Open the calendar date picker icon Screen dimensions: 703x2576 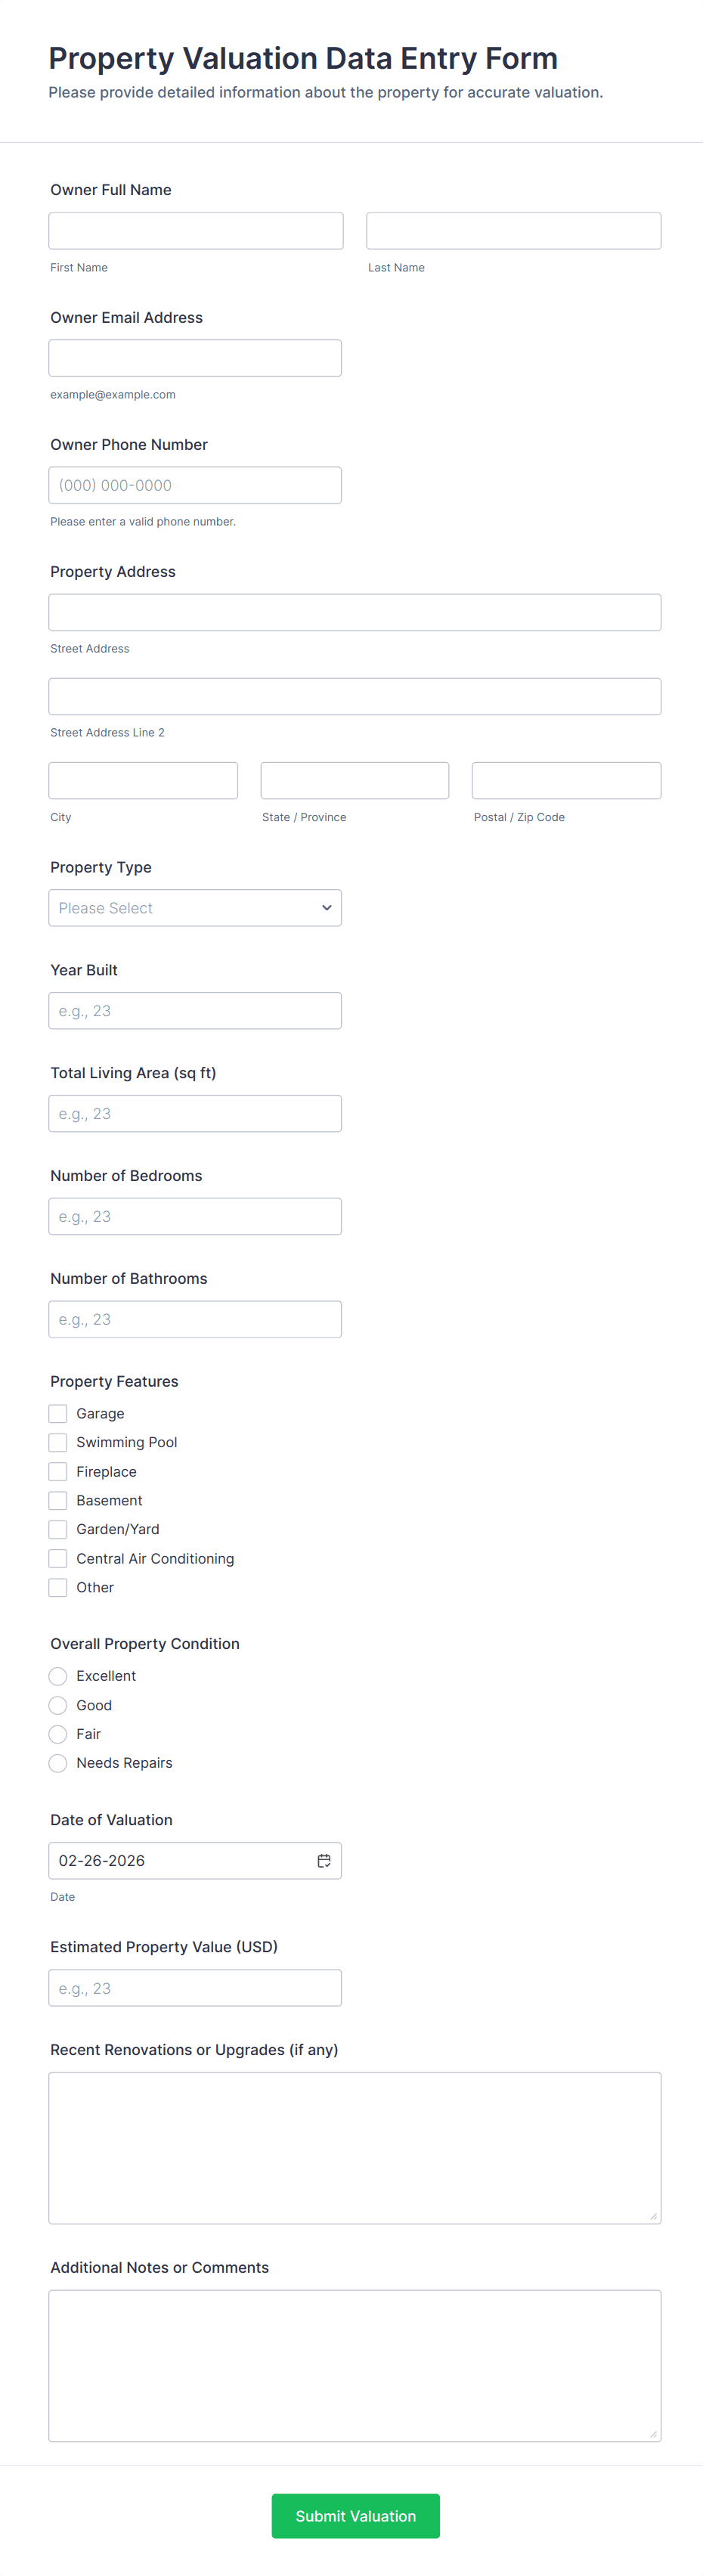(x=324, y=1860)
